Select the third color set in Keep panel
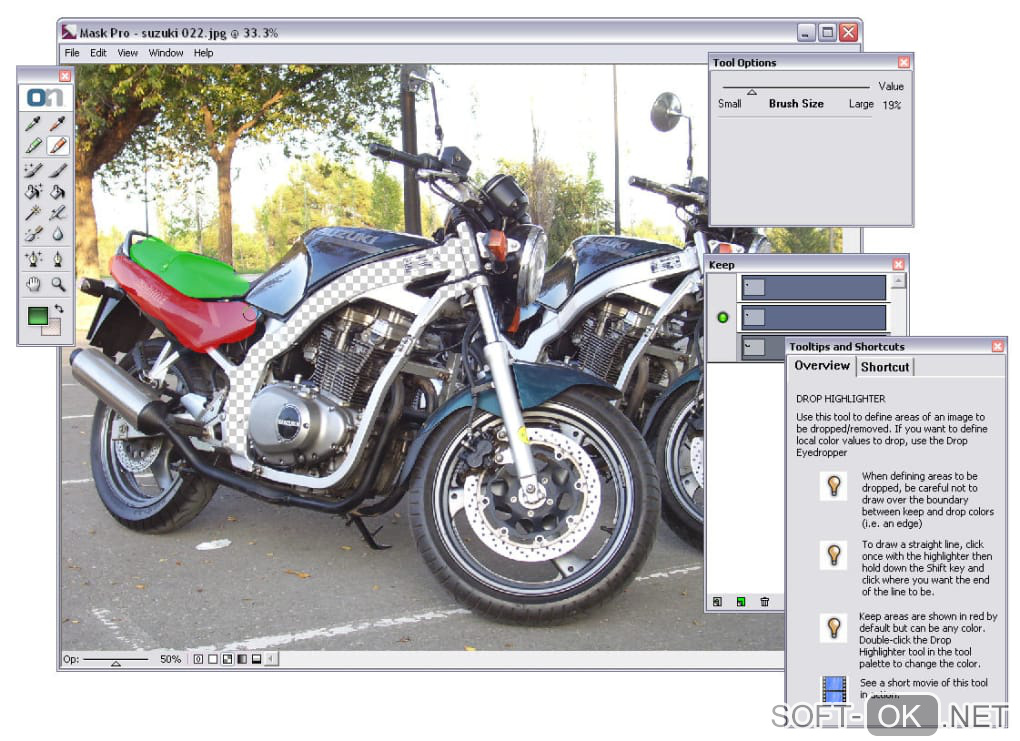The height and width of the screenshot is (741, 1020). [764, 347]
